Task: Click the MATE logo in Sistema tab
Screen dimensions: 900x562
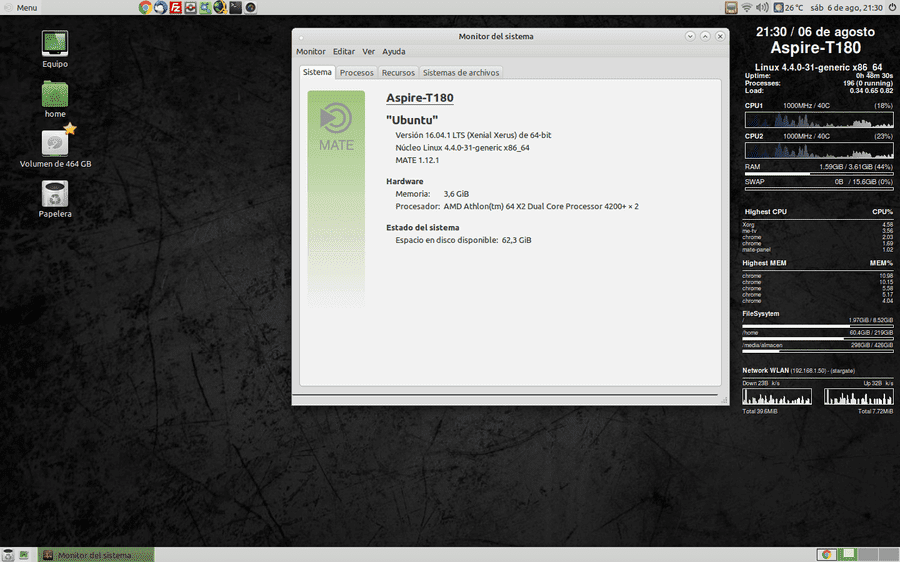Action: click(x=336, y=126)
